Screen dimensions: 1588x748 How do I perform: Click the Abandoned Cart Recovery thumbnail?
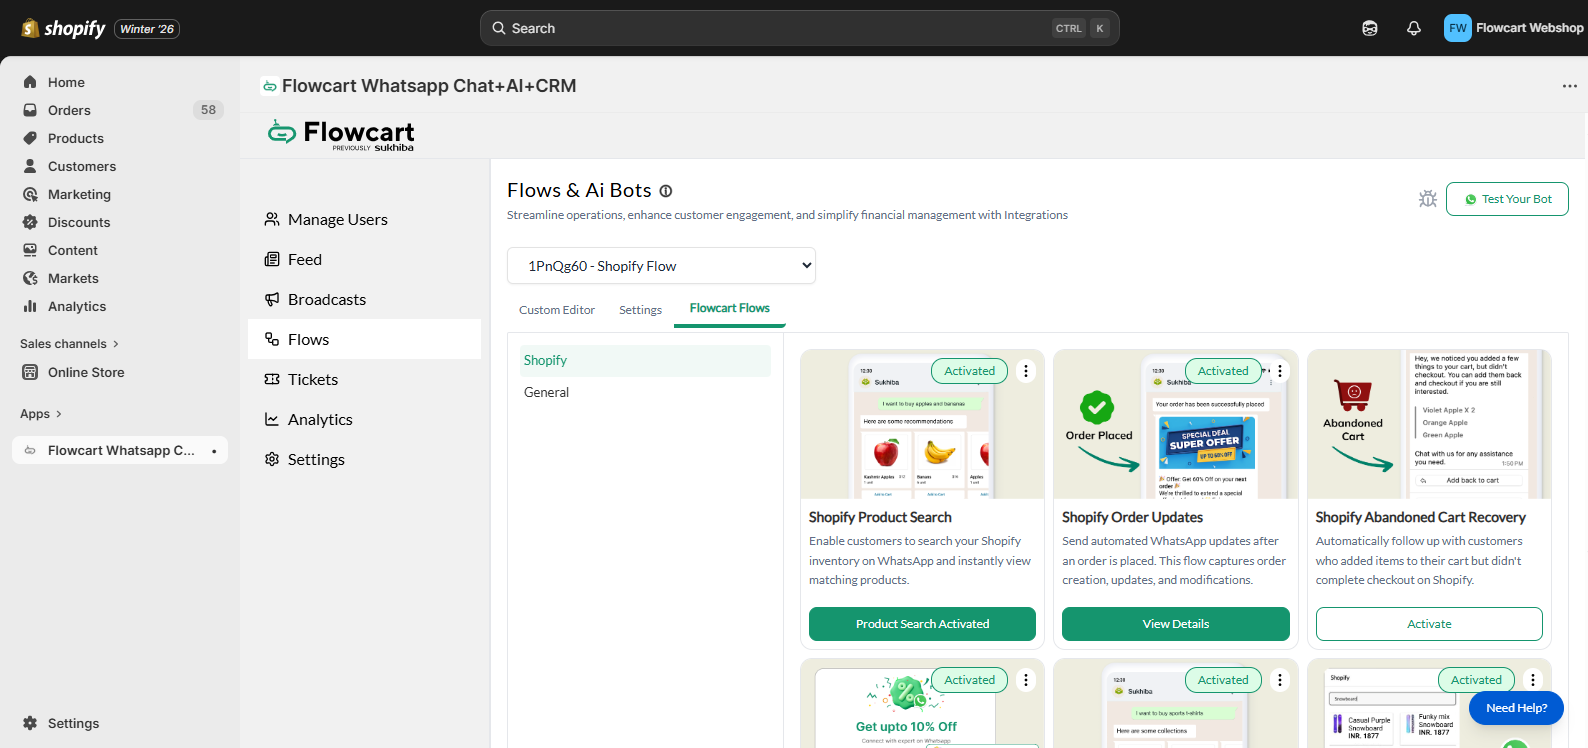click(1429, 424)
